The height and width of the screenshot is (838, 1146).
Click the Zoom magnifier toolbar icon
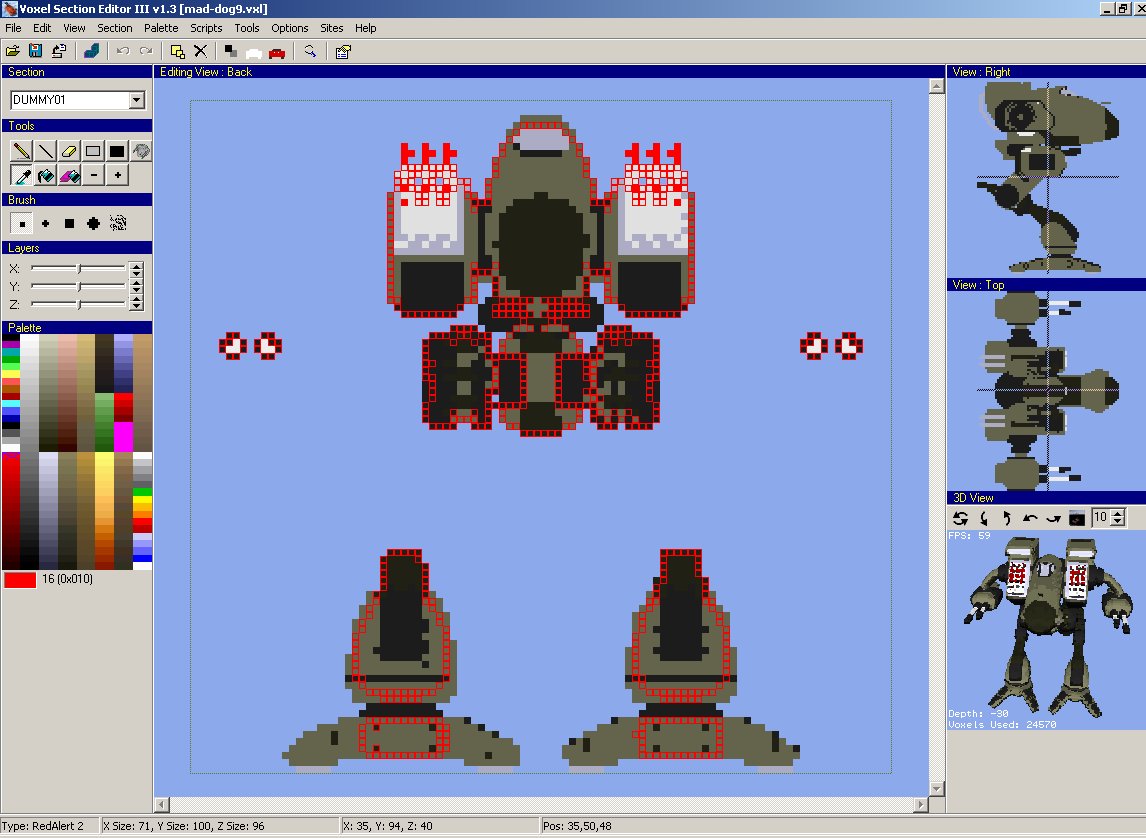point(310,52)
